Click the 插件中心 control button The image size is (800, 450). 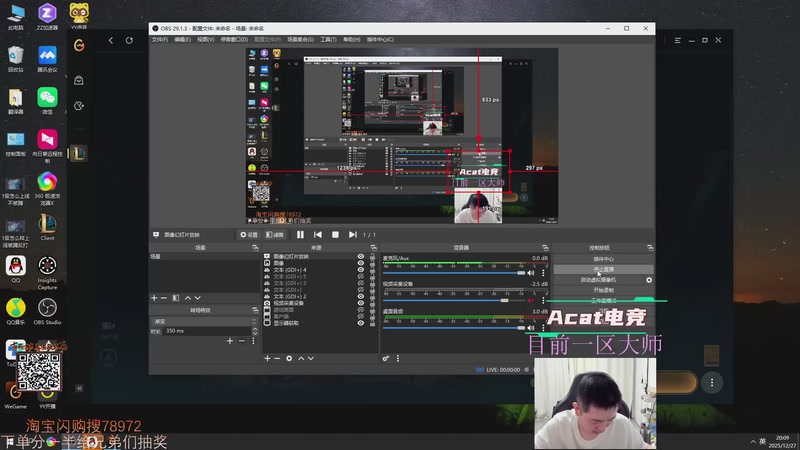click(604, 259)
